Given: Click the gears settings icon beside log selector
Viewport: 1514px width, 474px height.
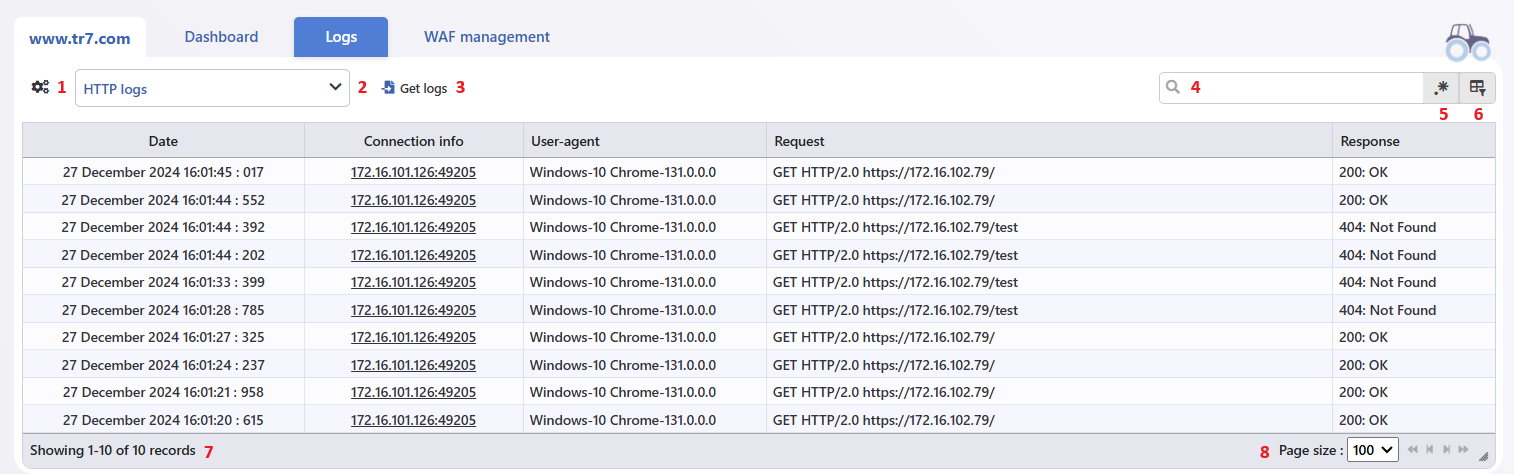Looking at the screenshot, I should tap(40, 87).
